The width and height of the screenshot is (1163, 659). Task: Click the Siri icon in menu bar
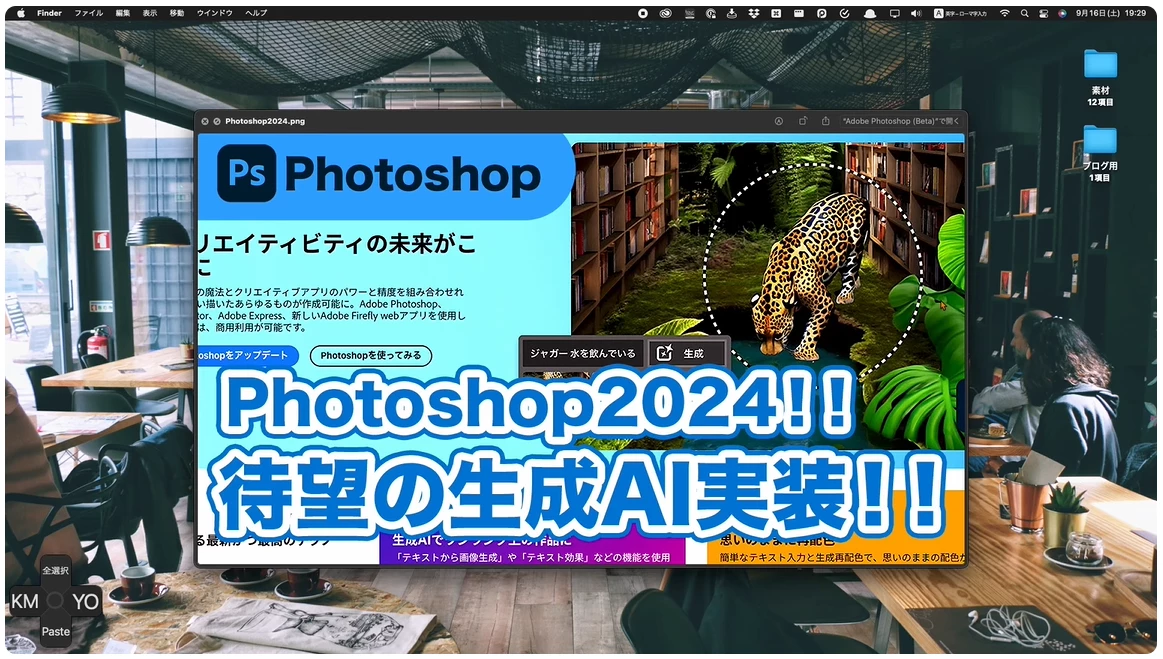1062,13
